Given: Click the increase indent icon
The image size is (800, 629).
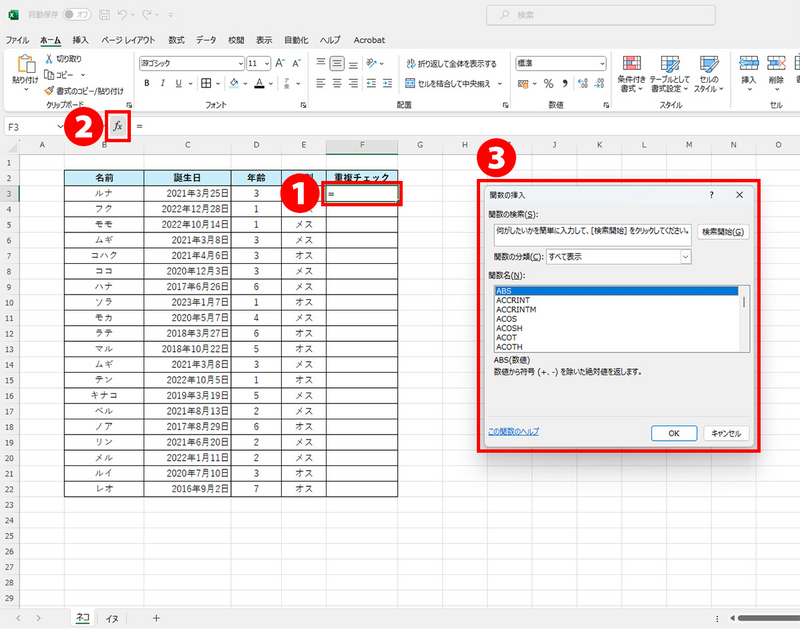Looking at the screenshot, I should [388, 83].
